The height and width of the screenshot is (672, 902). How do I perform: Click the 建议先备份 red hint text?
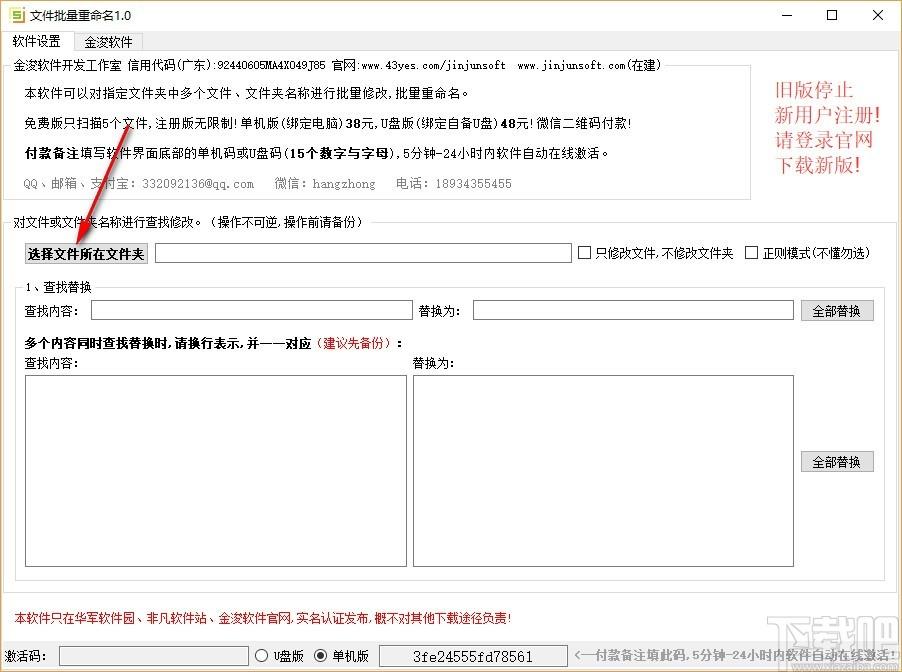click(353, 343)
